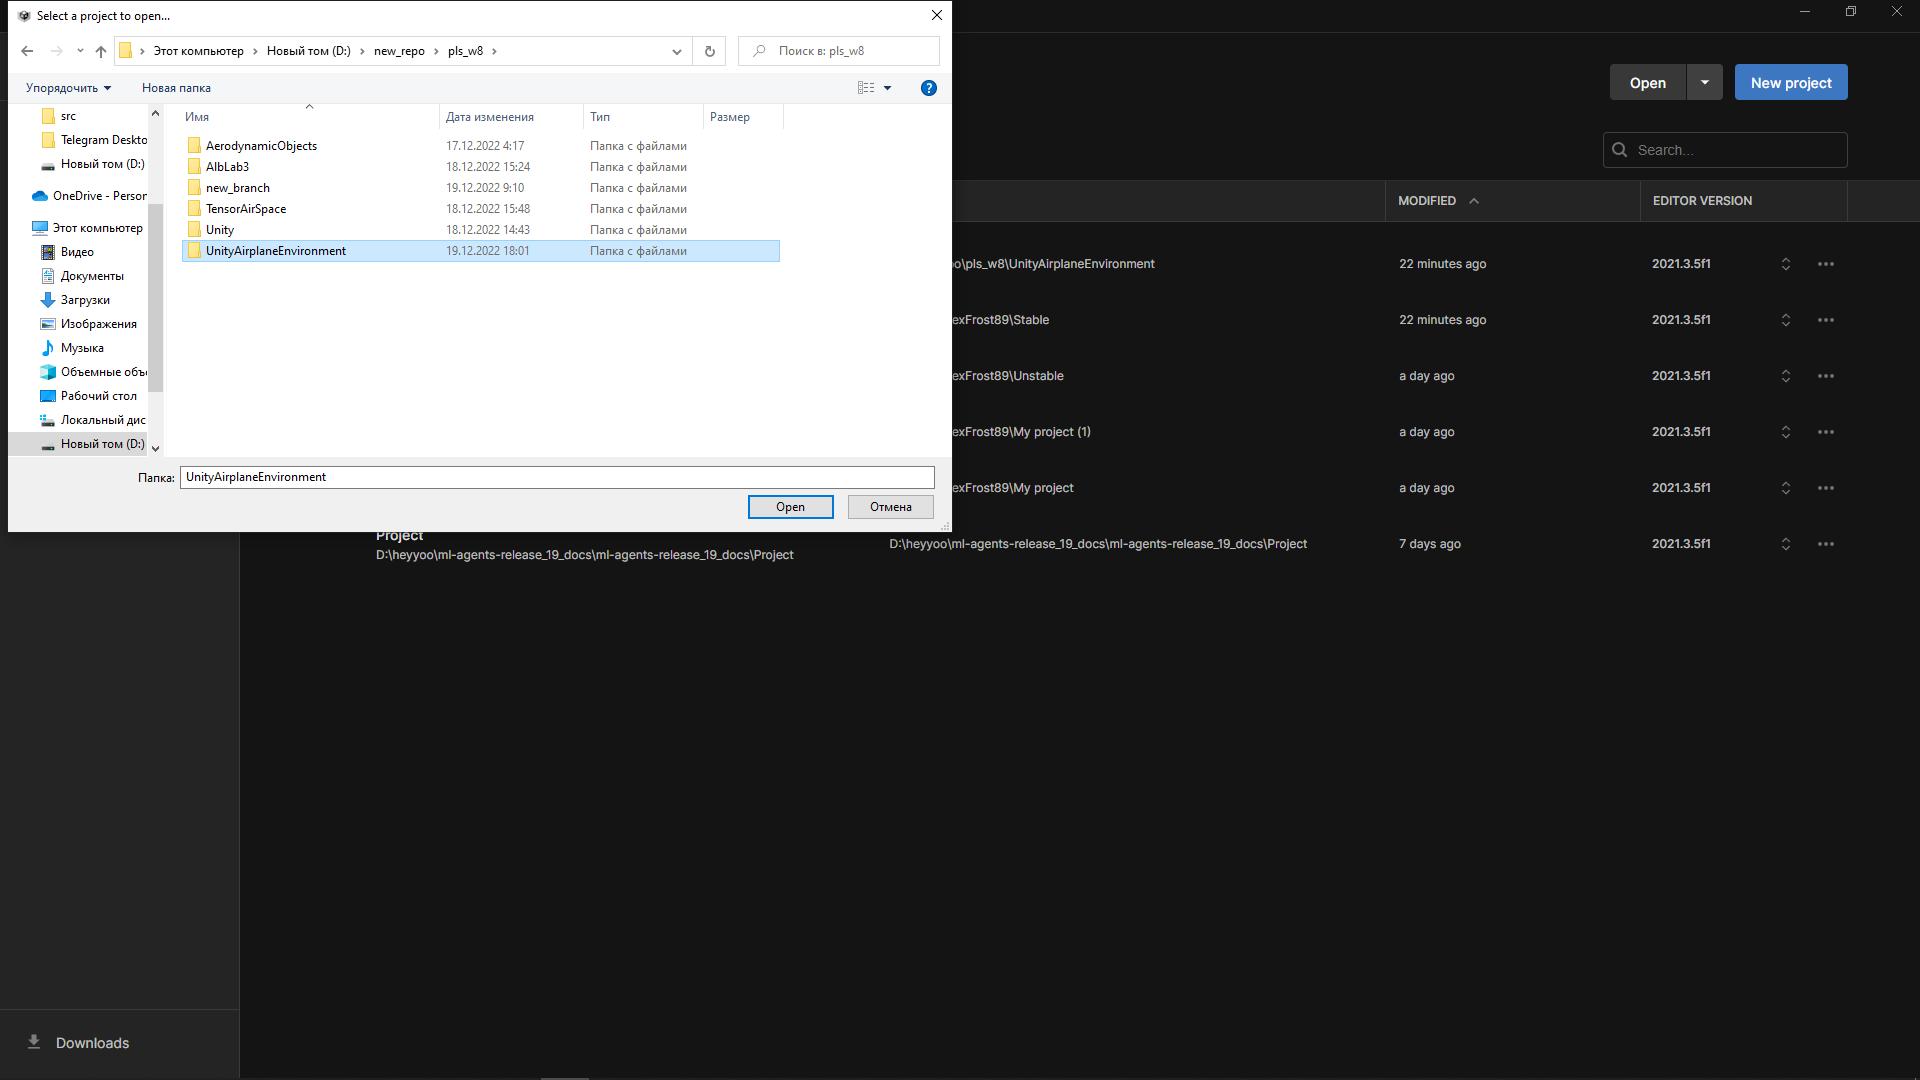Viewport: 1920px width, 1080px height.
Task: Sort by Дата изменения column
Action: [x=511, y=117]
